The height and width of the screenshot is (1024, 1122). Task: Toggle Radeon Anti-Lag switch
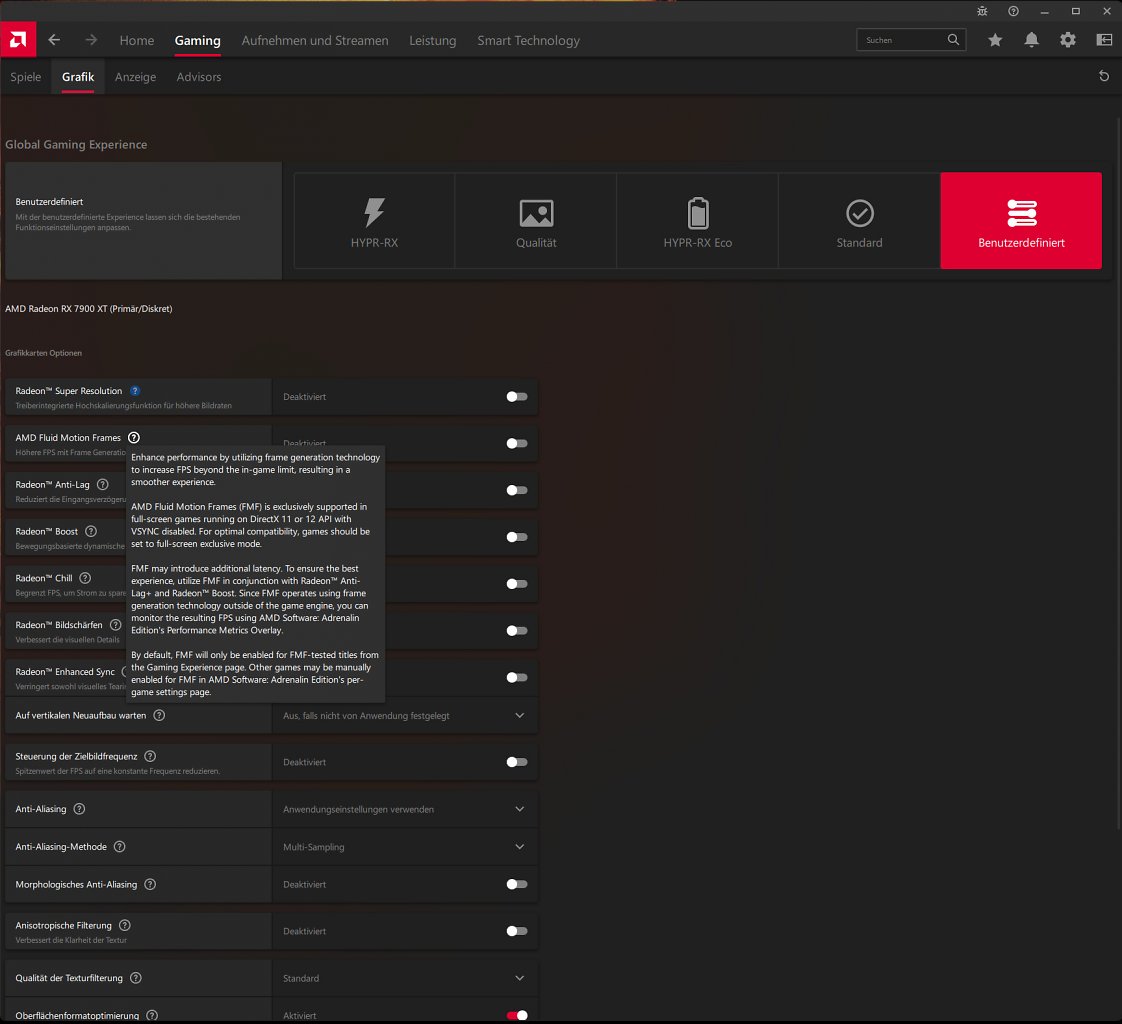click(517, 490)
